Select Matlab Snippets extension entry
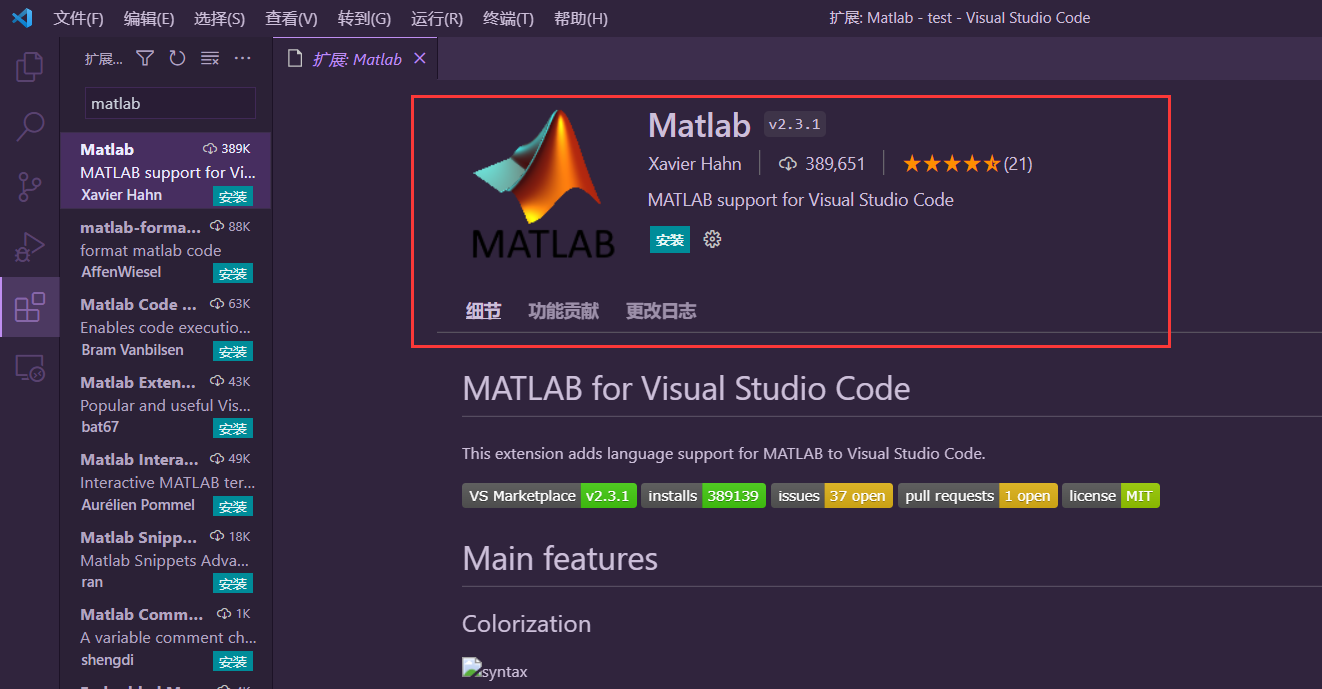Viewport: 1322px width, 689px height. [166, 559]
